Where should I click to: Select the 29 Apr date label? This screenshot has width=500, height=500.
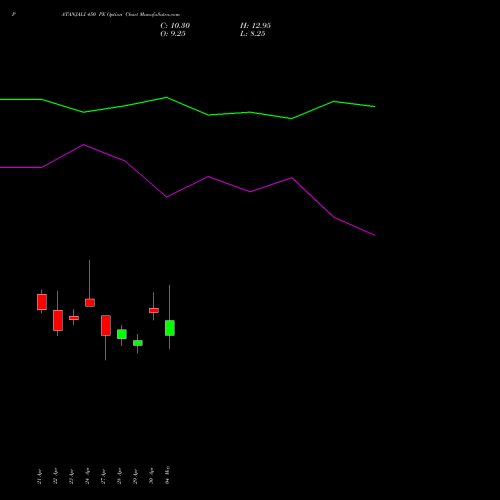(135, 477)
